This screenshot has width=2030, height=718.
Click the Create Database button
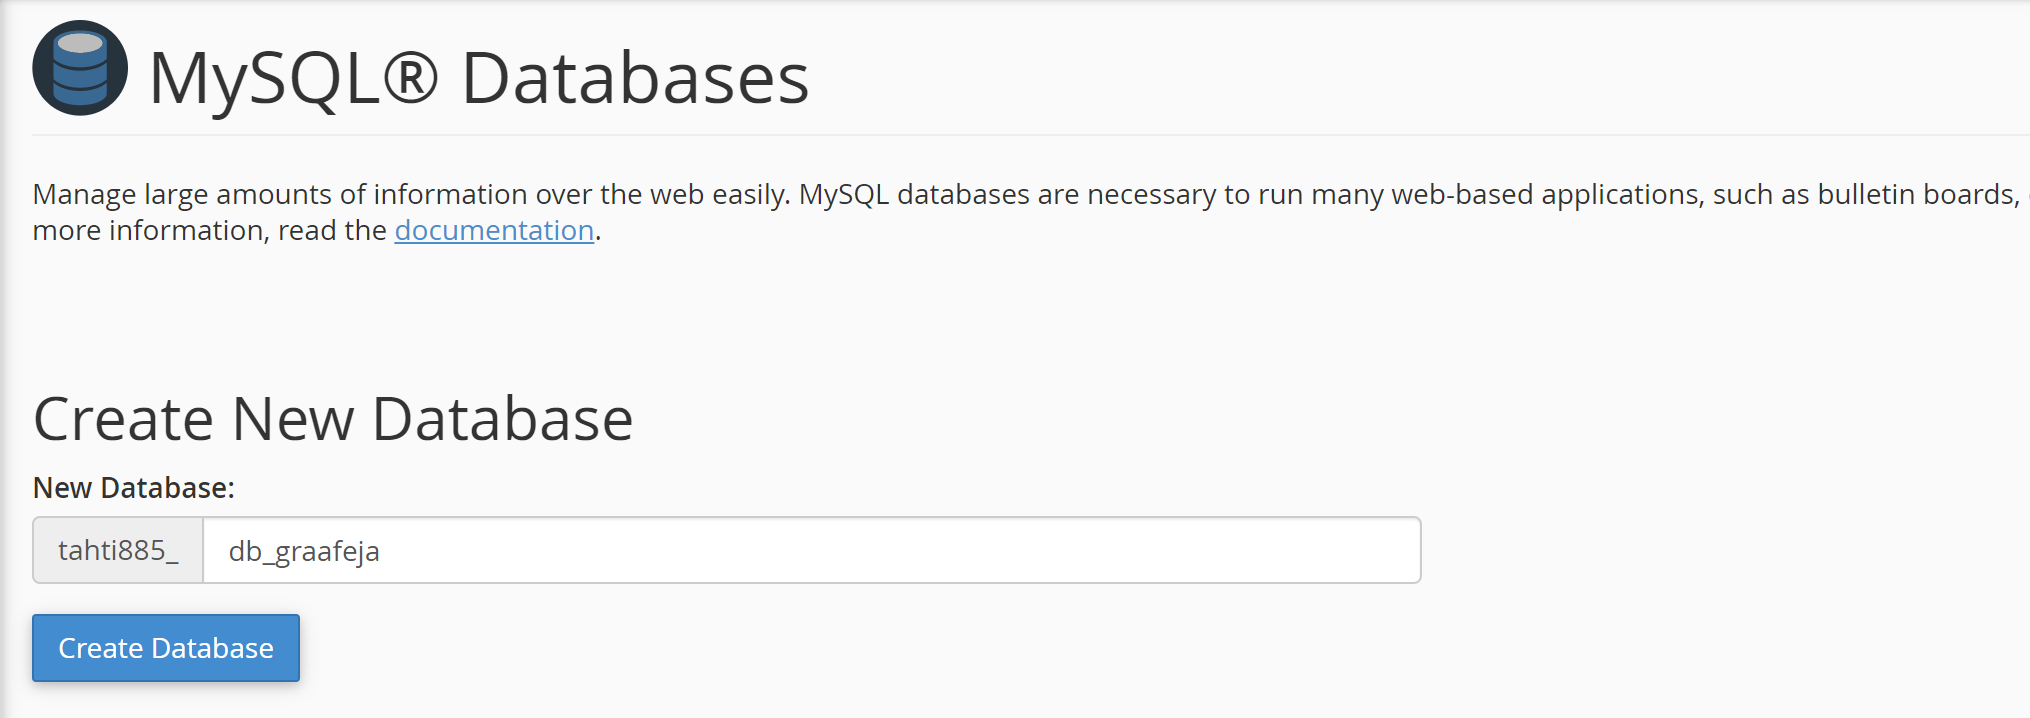point(166,648)
